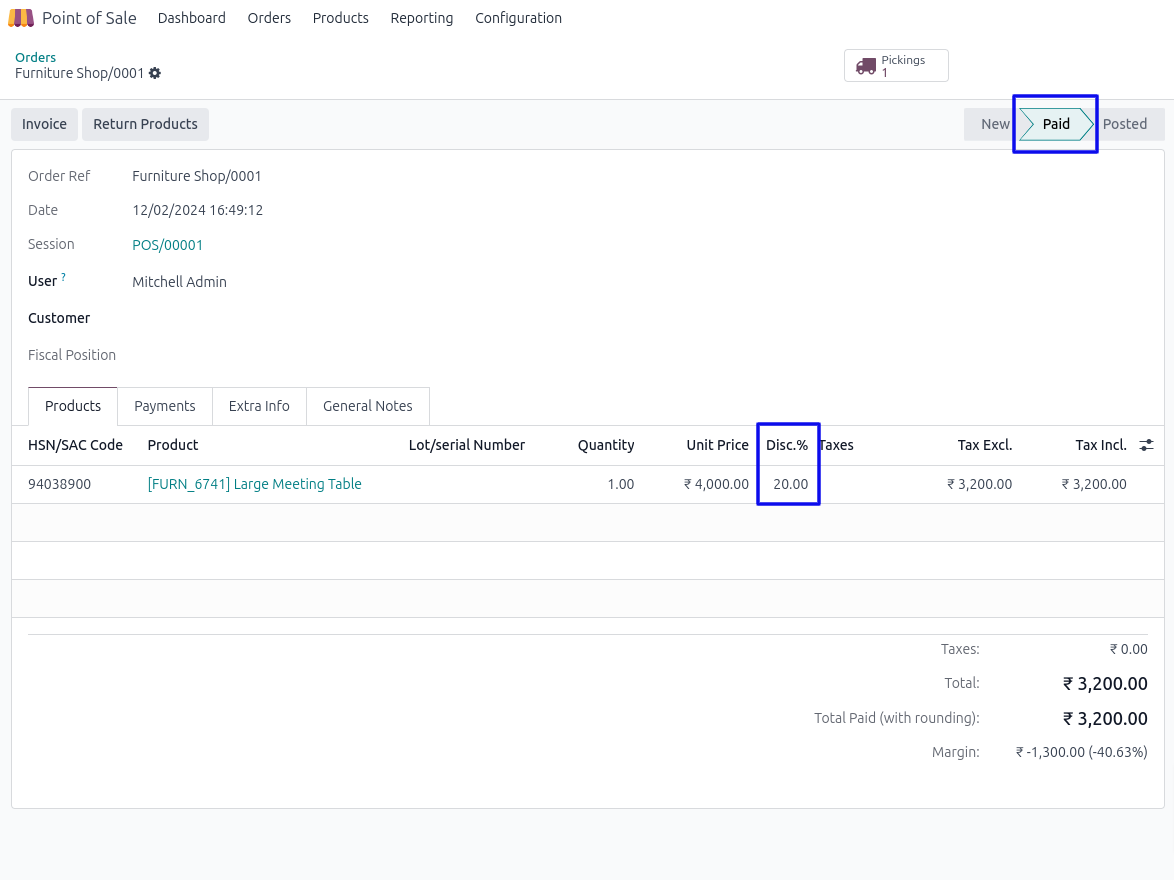Image resolution: width=1174 pixels, height=880 pixels.
Task: Click the Posted status stage
Action: coord(1125,124)
